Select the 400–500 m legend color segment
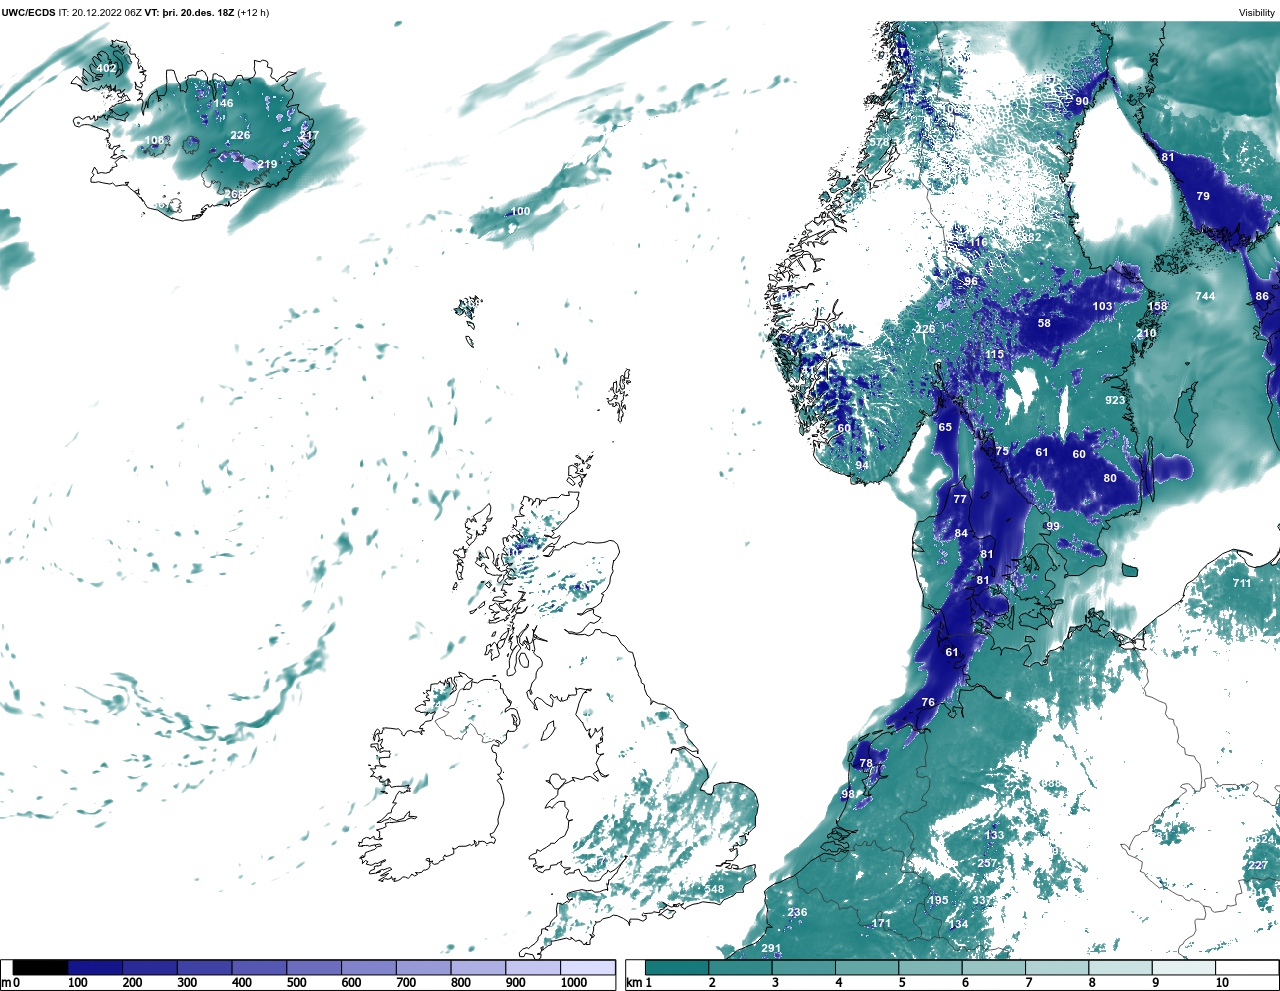 click(259, 967)
